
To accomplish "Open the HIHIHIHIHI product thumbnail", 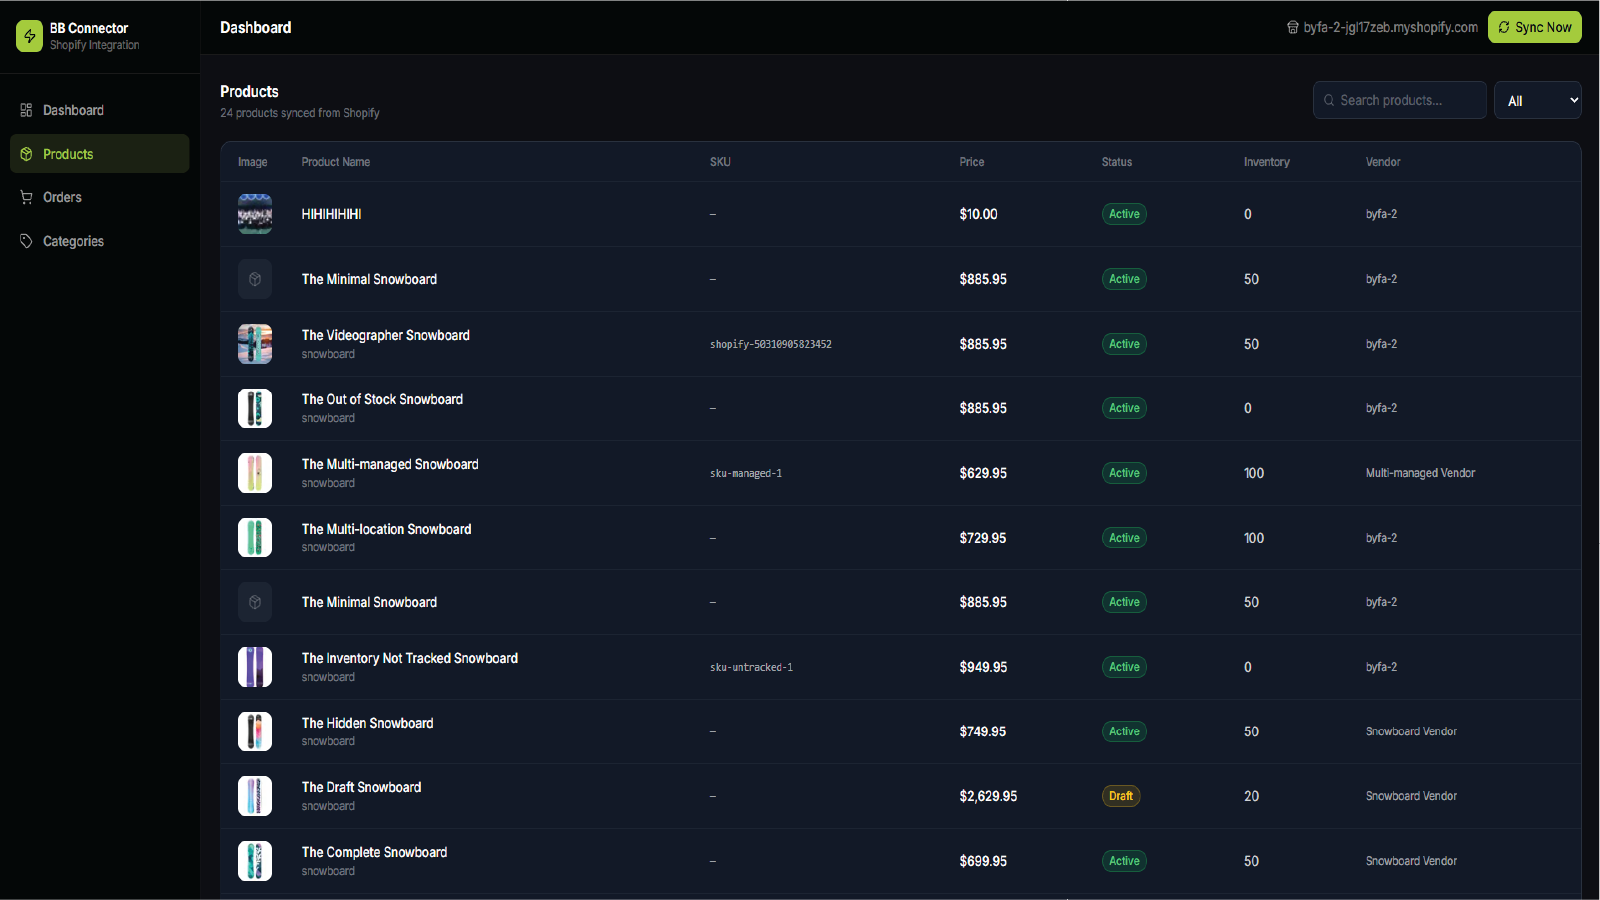I will [255, 214].
